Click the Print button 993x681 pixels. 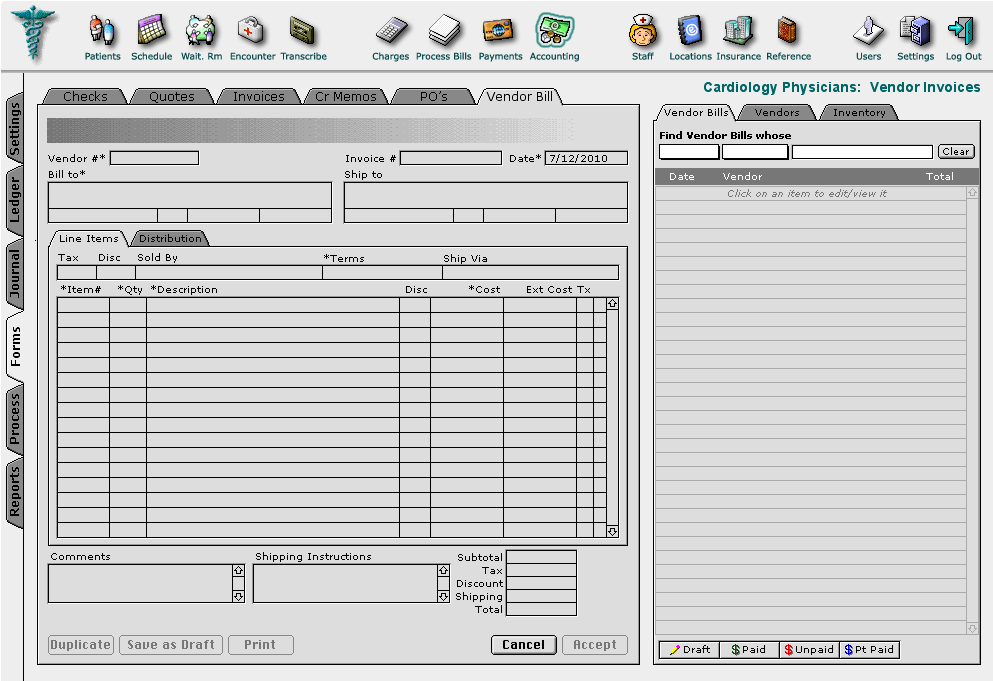(x=260, y=645)
